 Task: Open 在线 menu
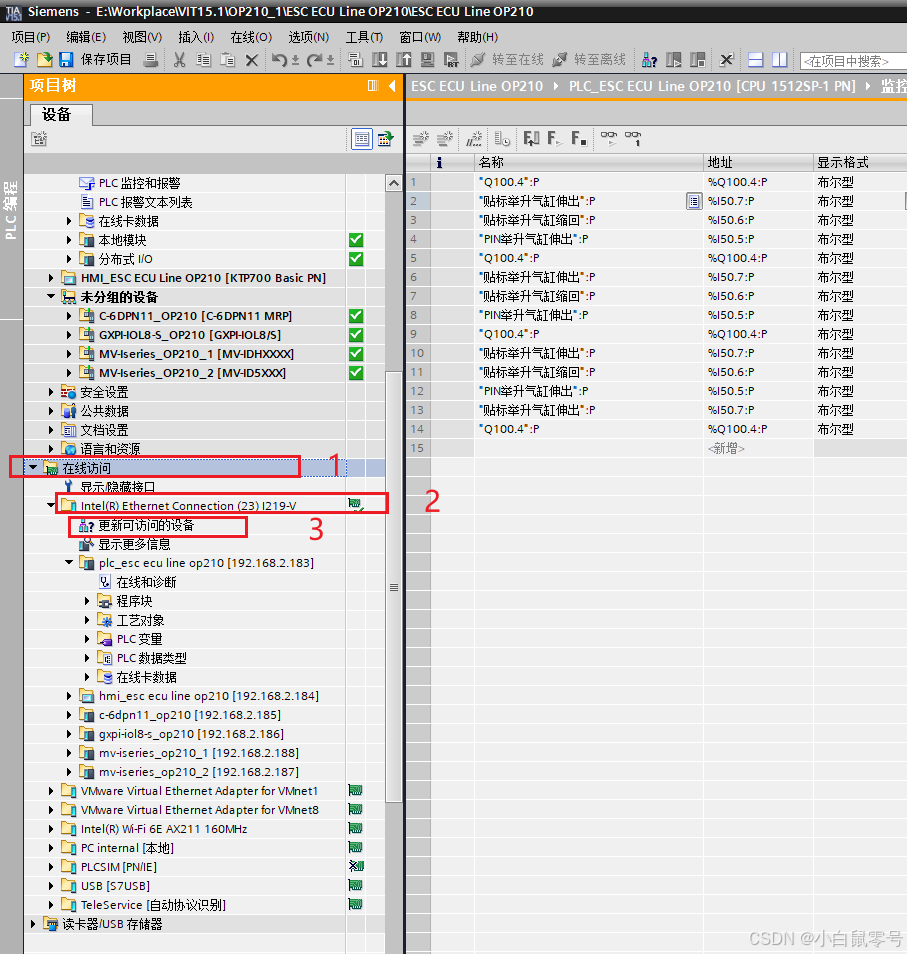tap(251, 37)
